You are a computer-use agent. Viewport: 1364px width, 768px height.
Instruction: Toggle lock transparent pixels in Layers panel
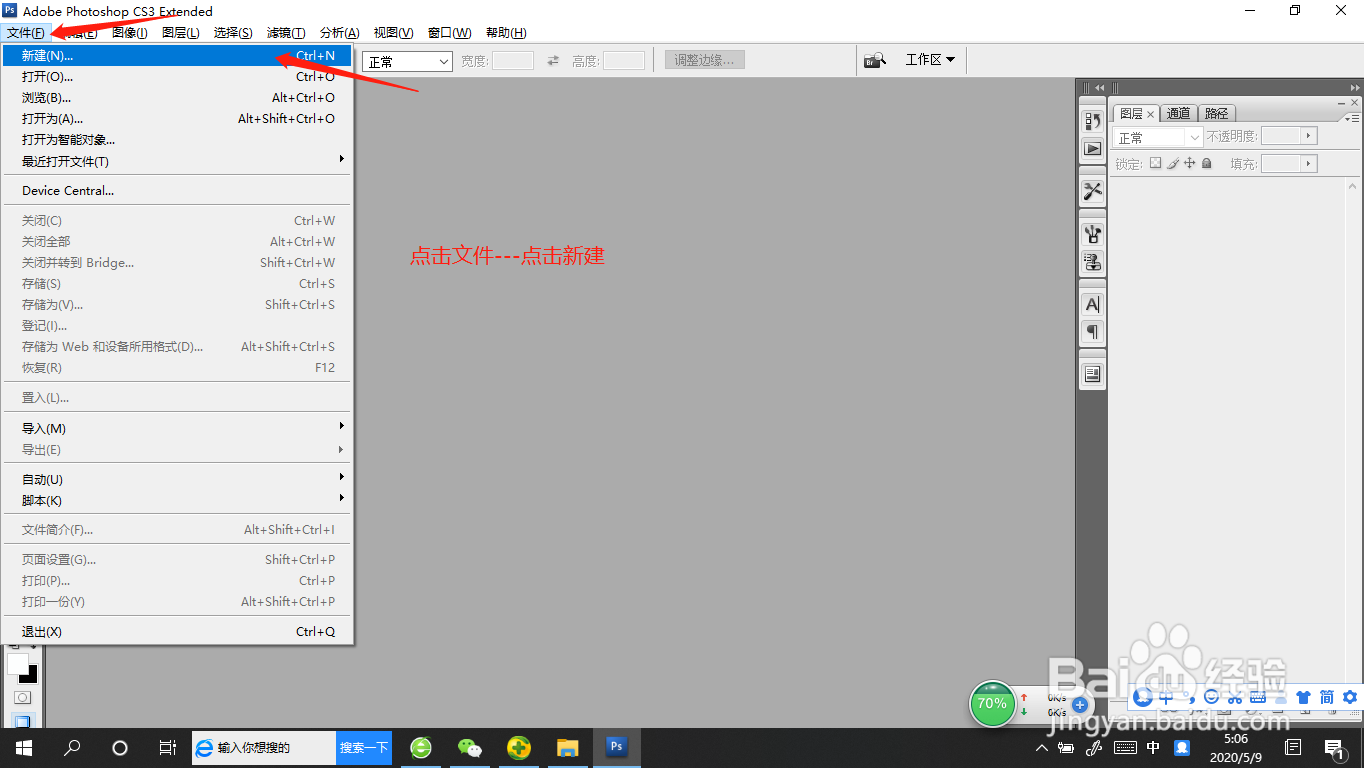click(x=1155, y=163)
